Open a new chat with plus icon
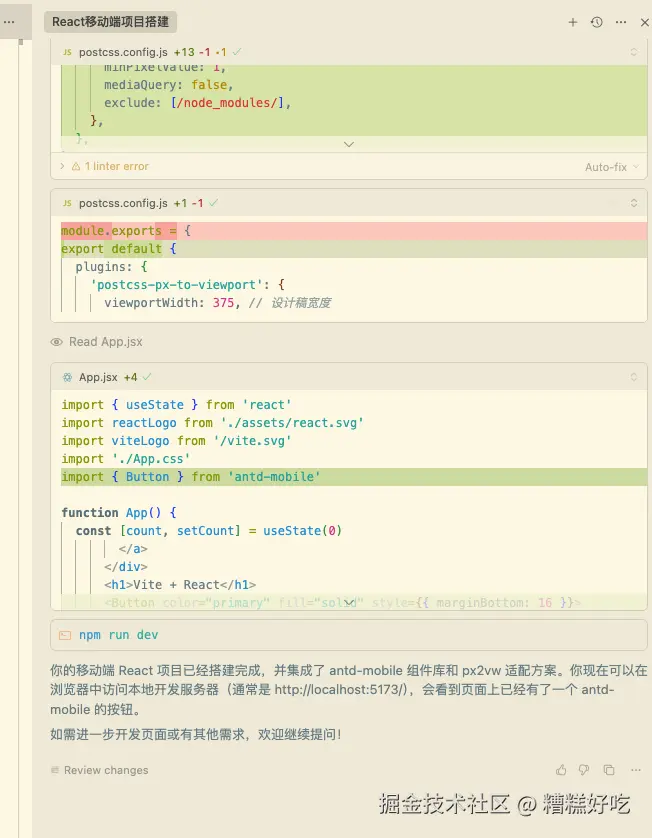652x838 pixels. pos(572,22)
